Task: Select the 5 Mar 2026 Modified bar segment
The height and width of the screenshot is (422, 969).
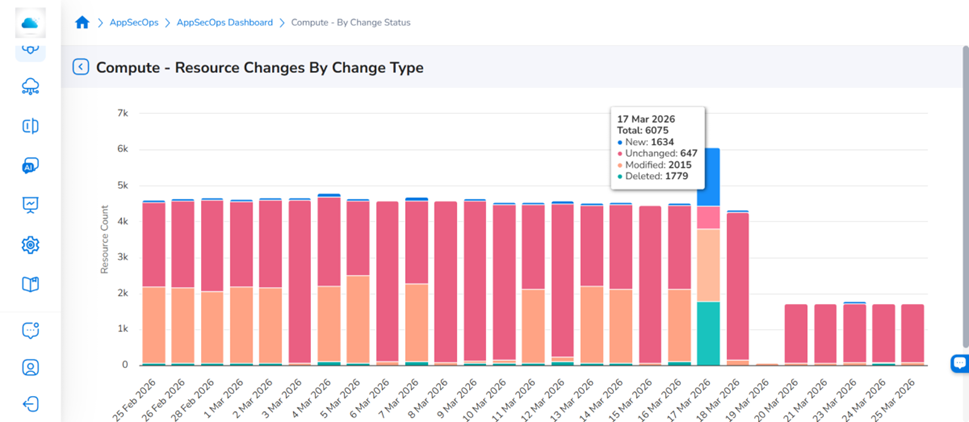Action: [x=358, y=319]
